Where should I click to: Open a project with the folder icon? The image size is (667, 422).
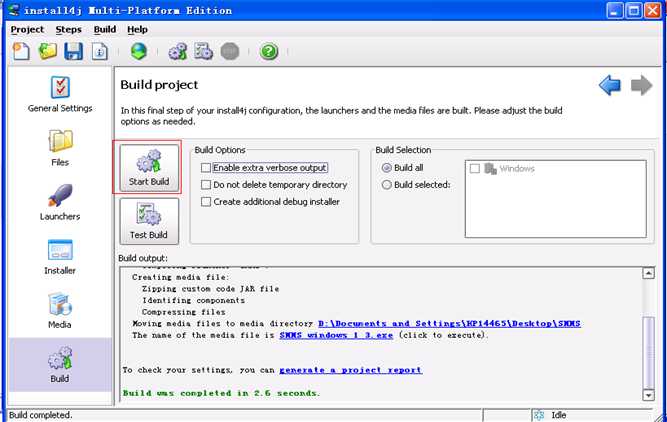coord(48,51)
